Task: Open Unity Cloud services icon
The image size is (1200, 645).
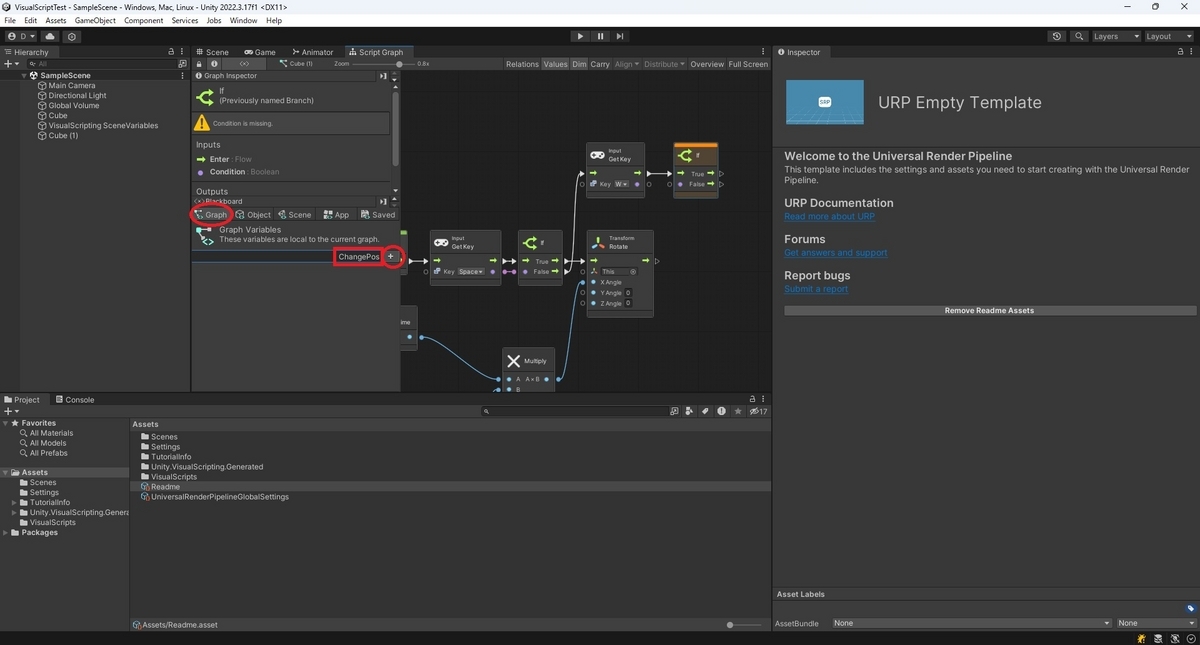Action: (50, 36)
